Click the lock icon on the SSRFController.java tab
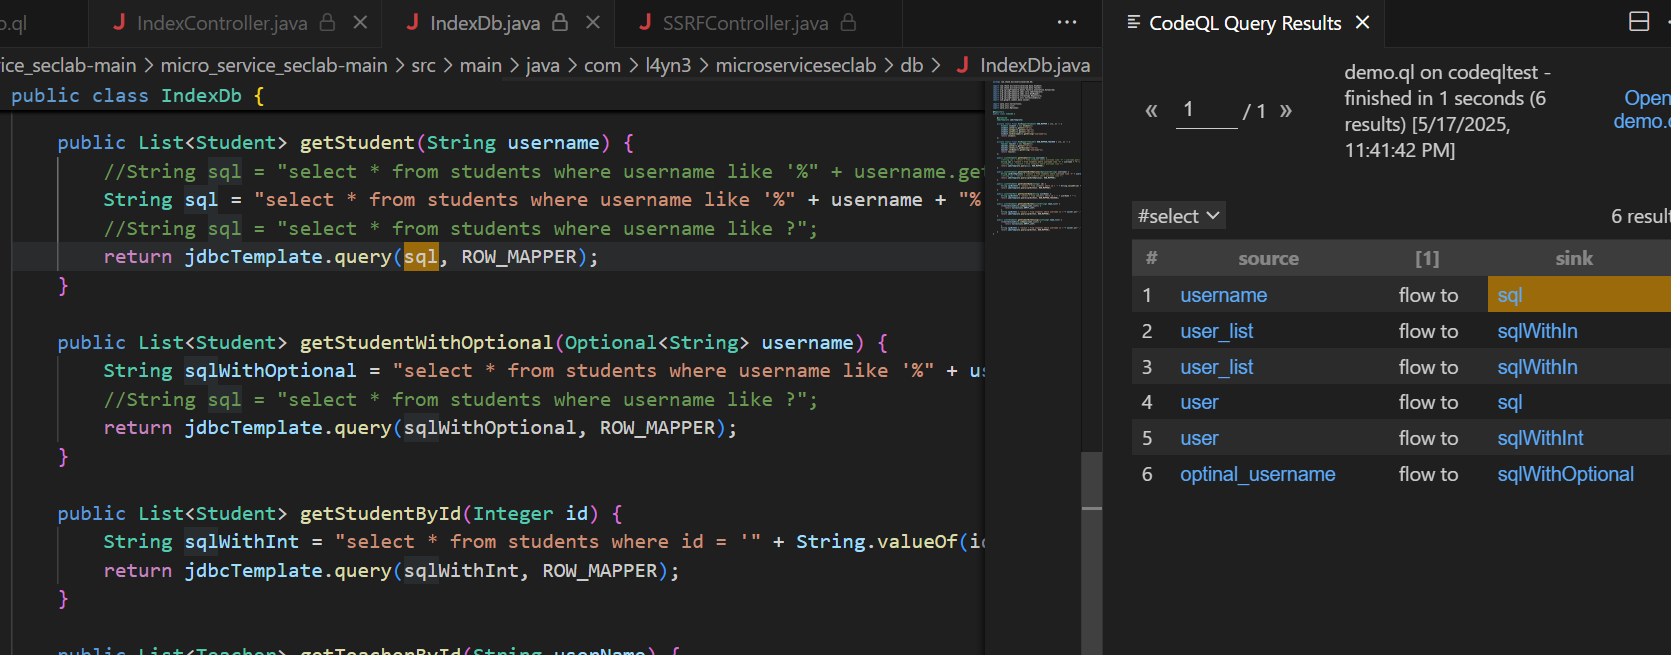The image size is (1671, 655). tap(848, 22)
